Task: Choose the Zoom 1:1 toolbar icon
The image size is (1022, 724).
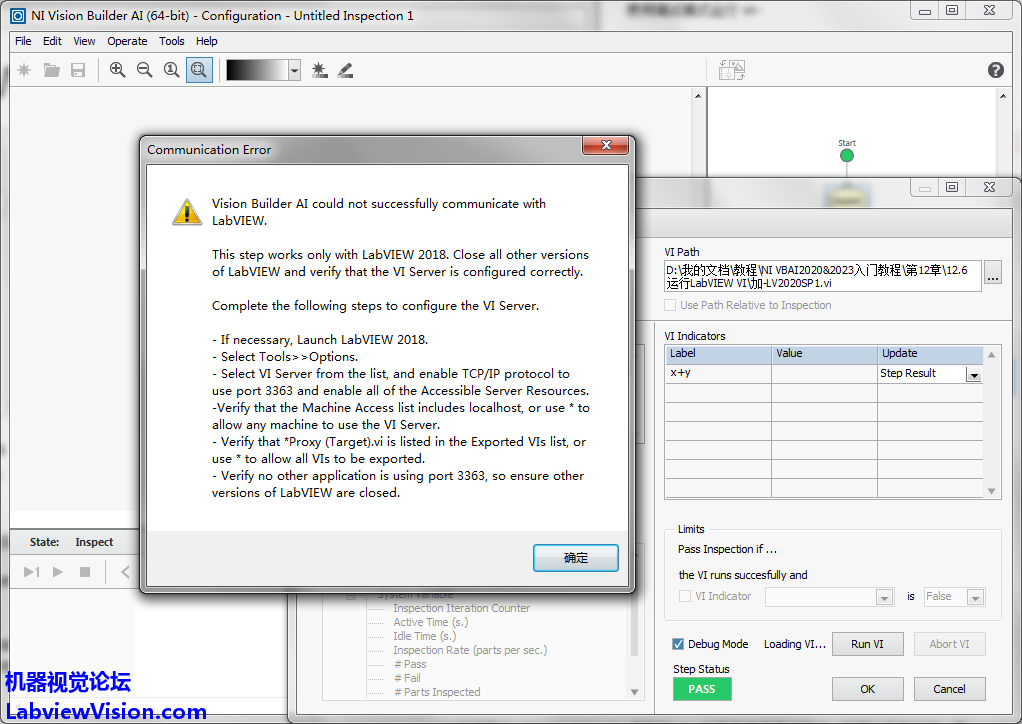Action: [171, 70]
